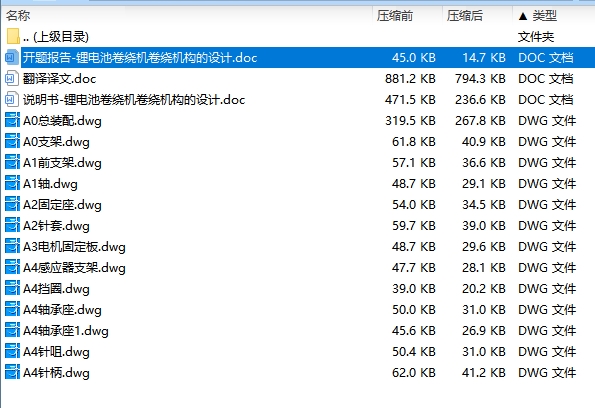Sort by the 名称 column header

tap(18, 16)
